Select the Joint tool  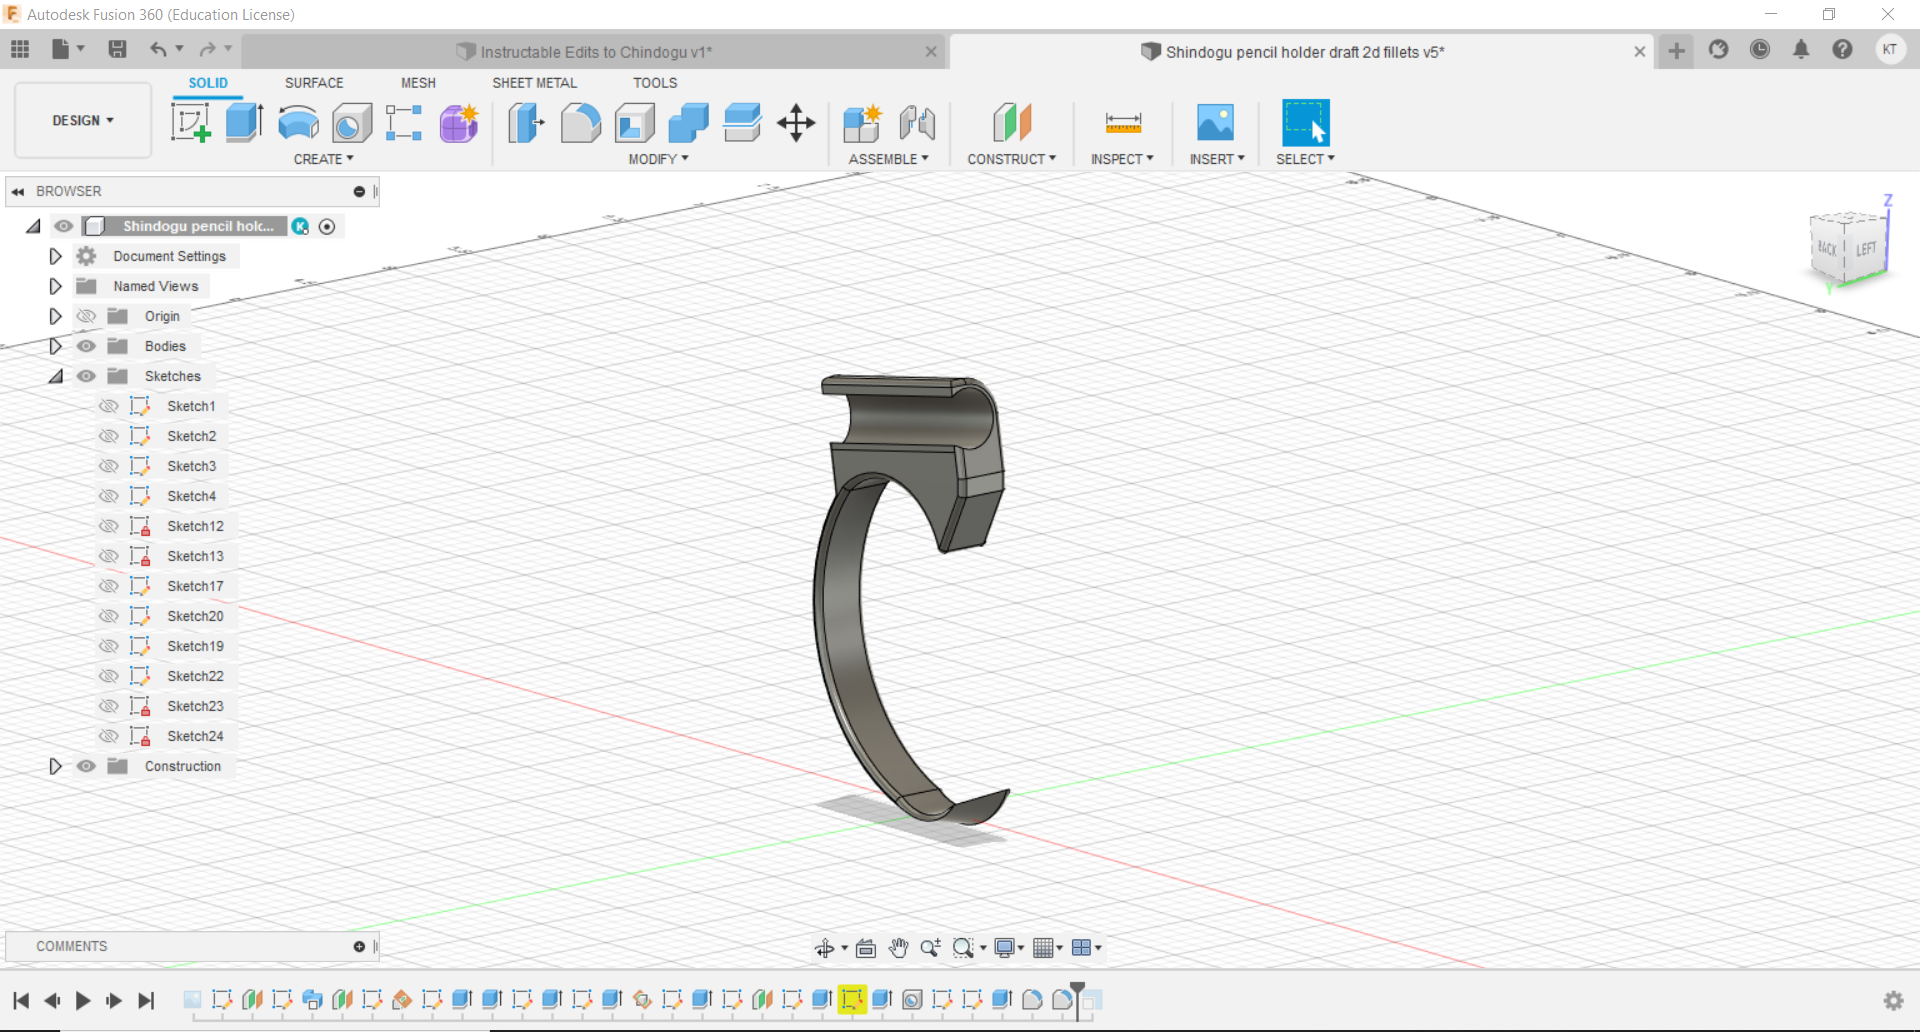point(917,123)
